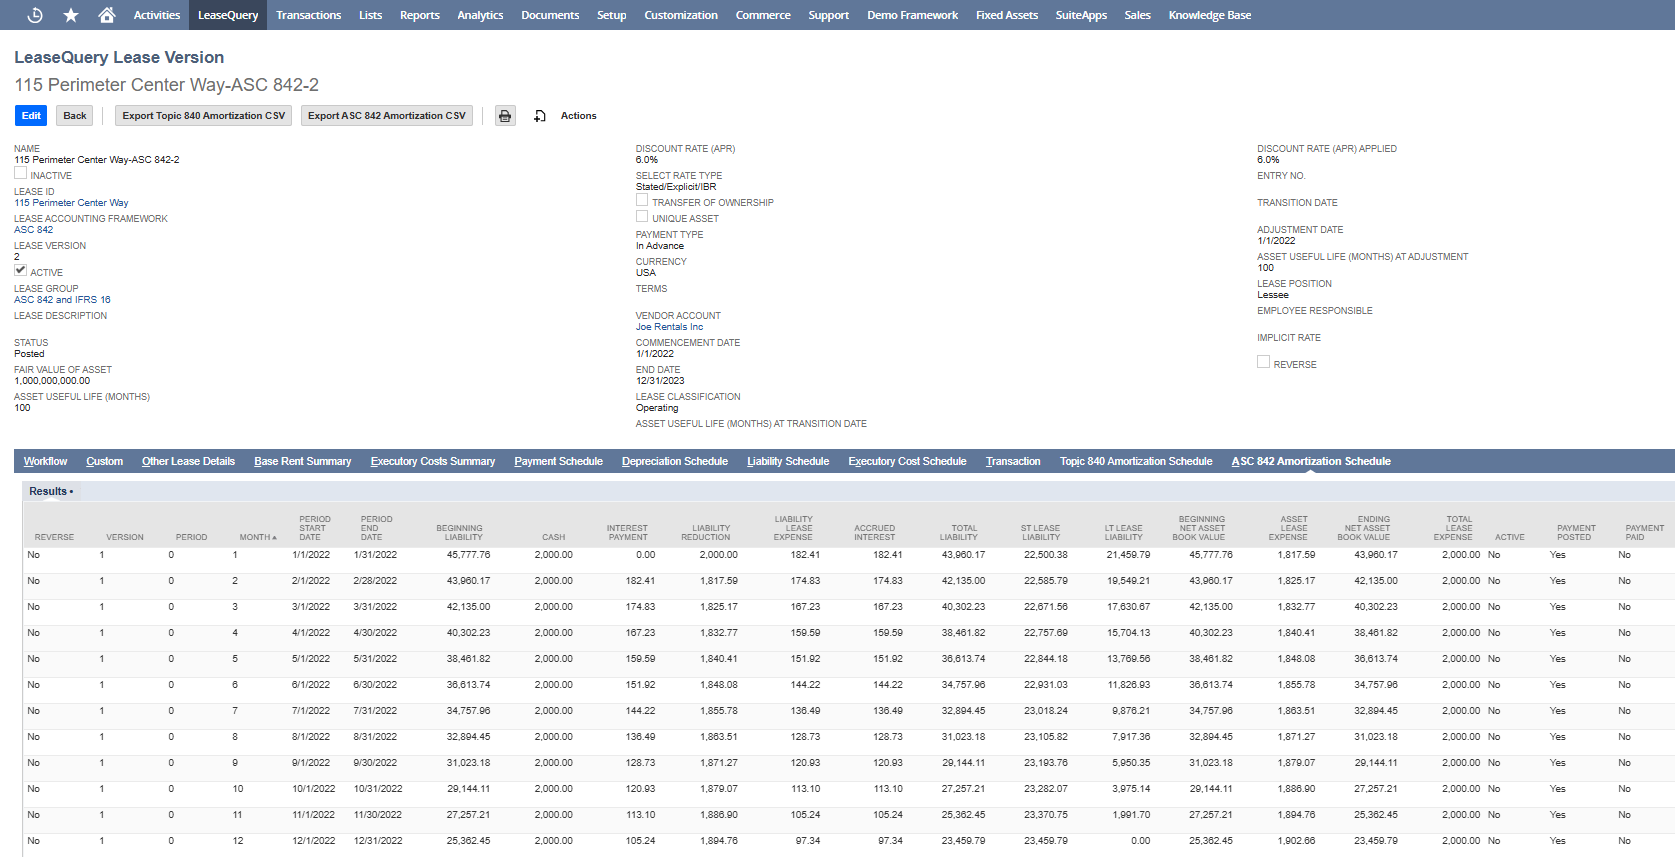Check the Transfer of Ownership checkbox
The width and height of the screenshot is (1675, 857).
(642, 200)
